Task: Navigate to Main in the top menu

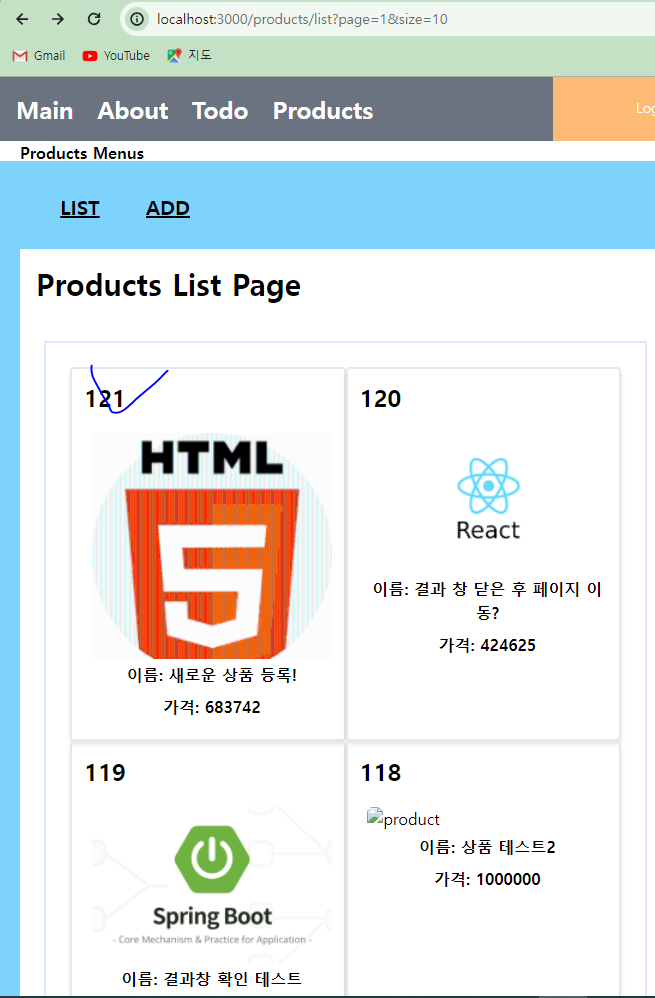Action: pyautogui.click(x=45, y=111)
